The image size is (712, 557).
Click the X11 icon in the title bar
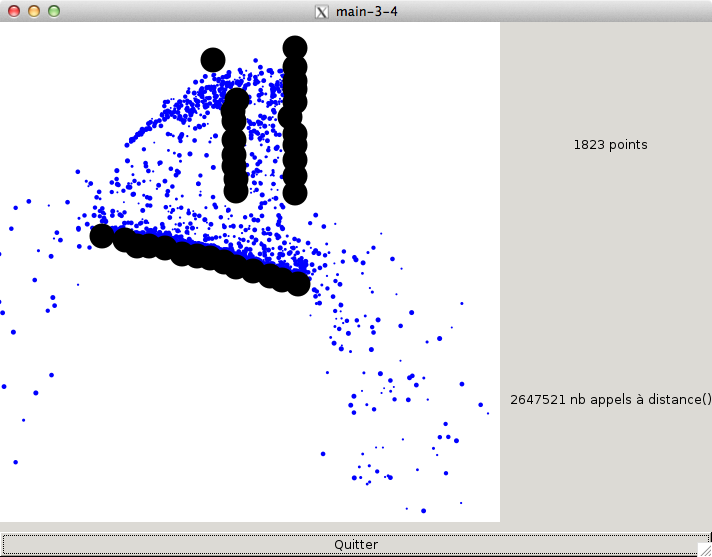[321, 12]
